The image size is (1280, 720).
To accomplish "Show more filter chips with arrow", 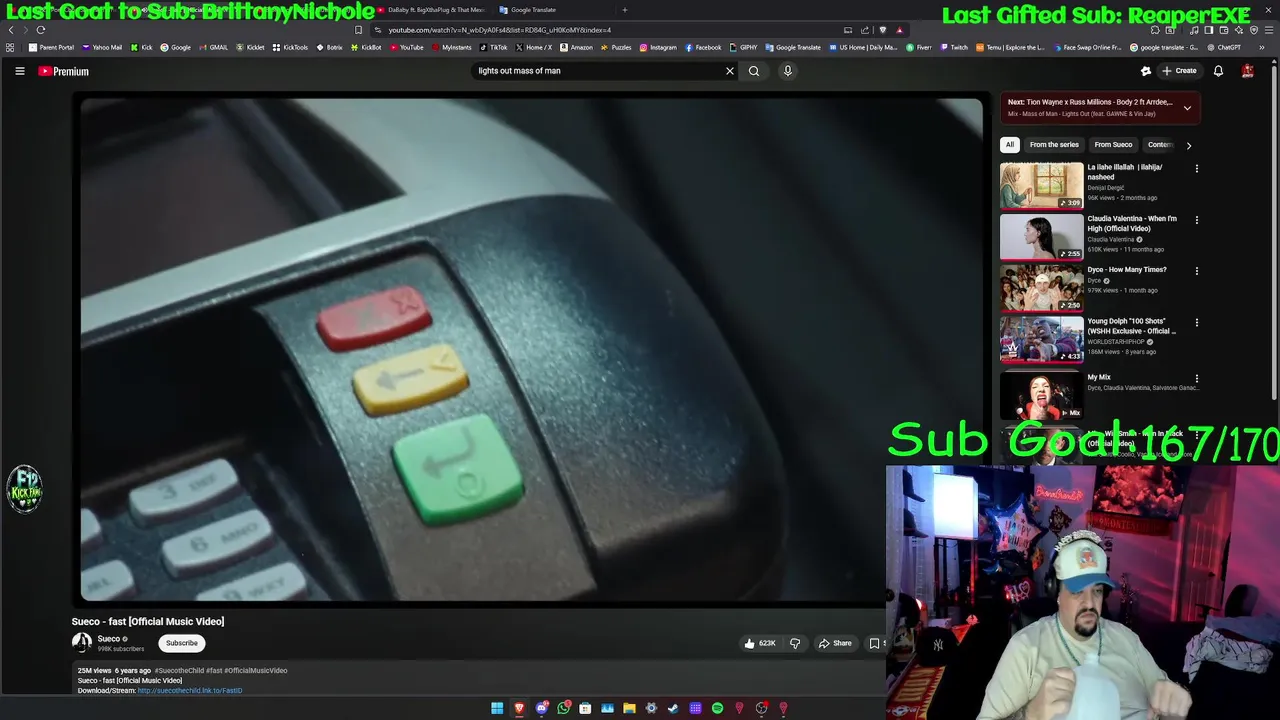I will [x=1189, y=145].
